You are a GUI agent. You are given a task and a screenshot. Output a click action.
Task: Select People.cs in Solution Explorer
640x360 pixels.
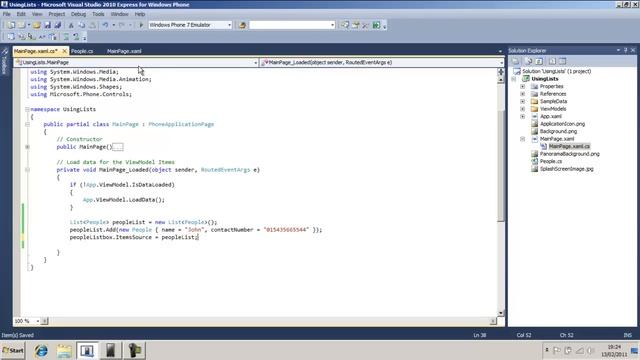pos(551,161)
